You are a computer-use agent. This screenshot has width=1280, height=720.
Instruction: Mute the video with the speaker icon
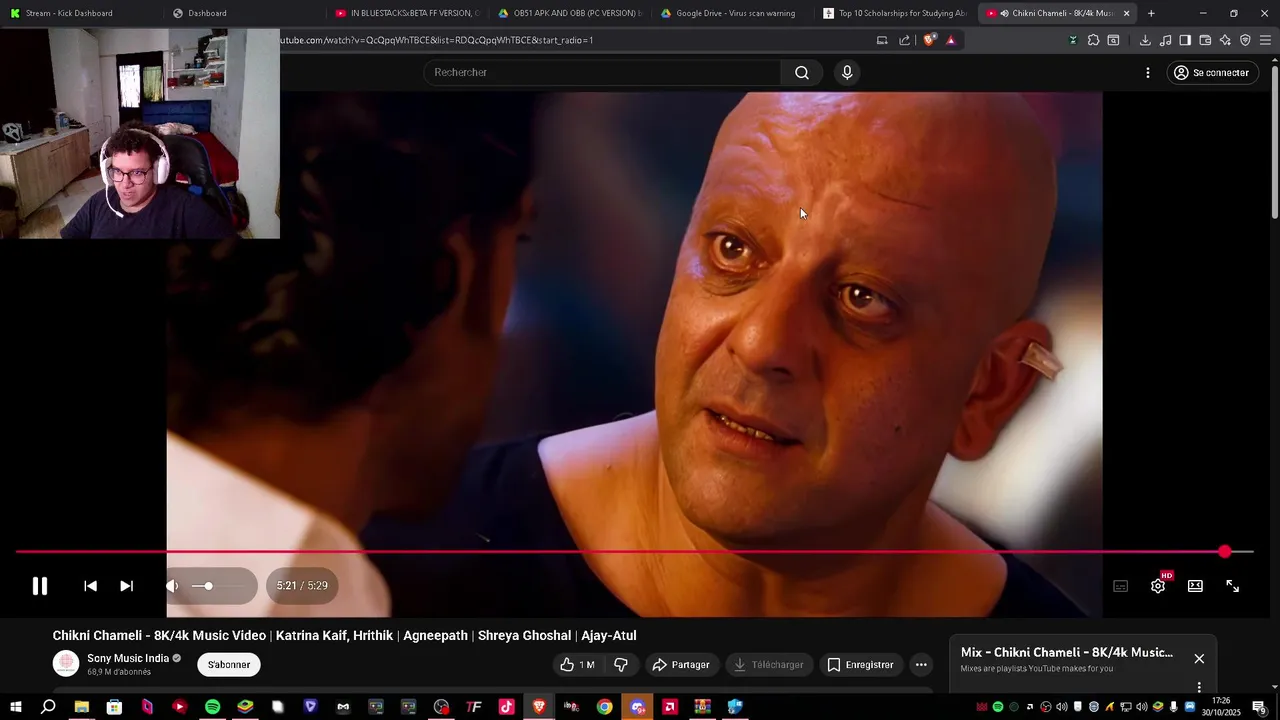[172, 586]
